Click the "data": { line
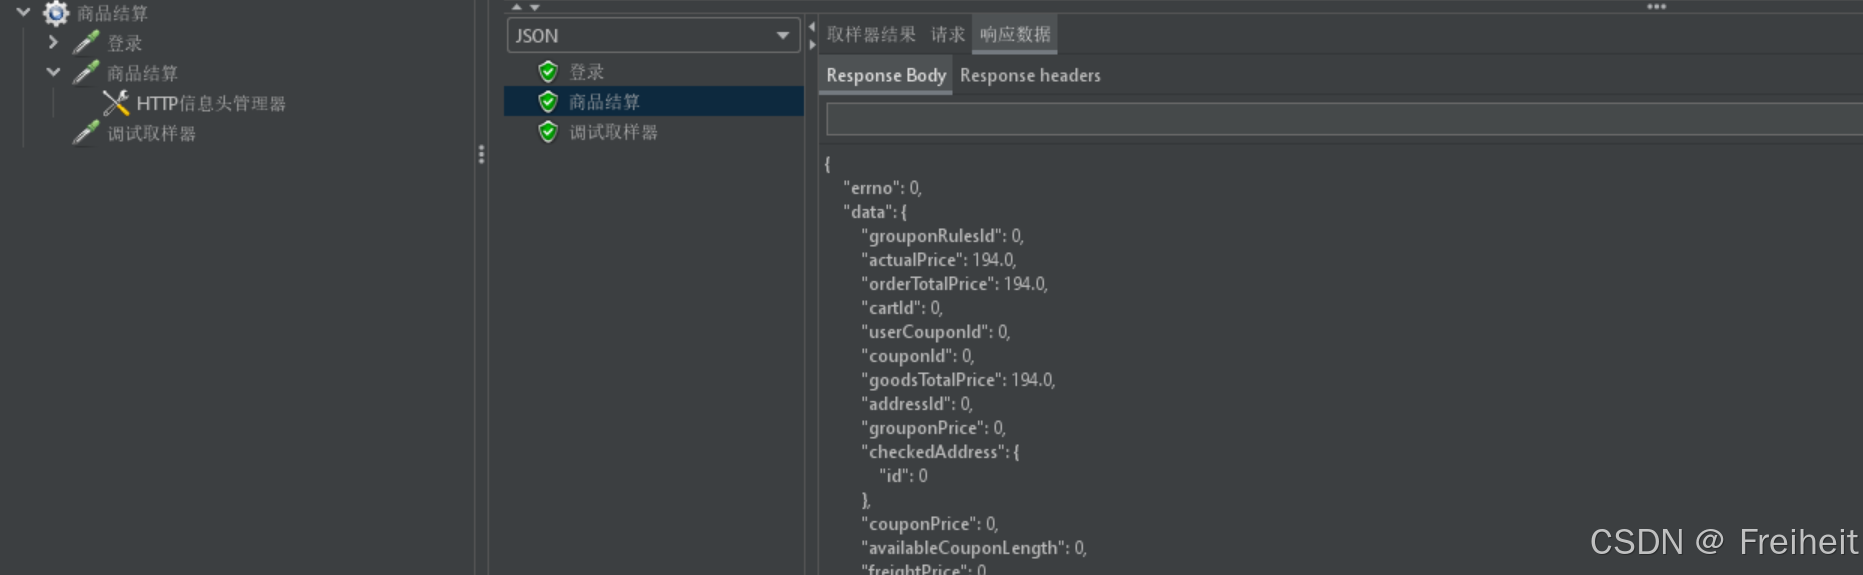This screenshot has height=575, width=1863. 875,211
